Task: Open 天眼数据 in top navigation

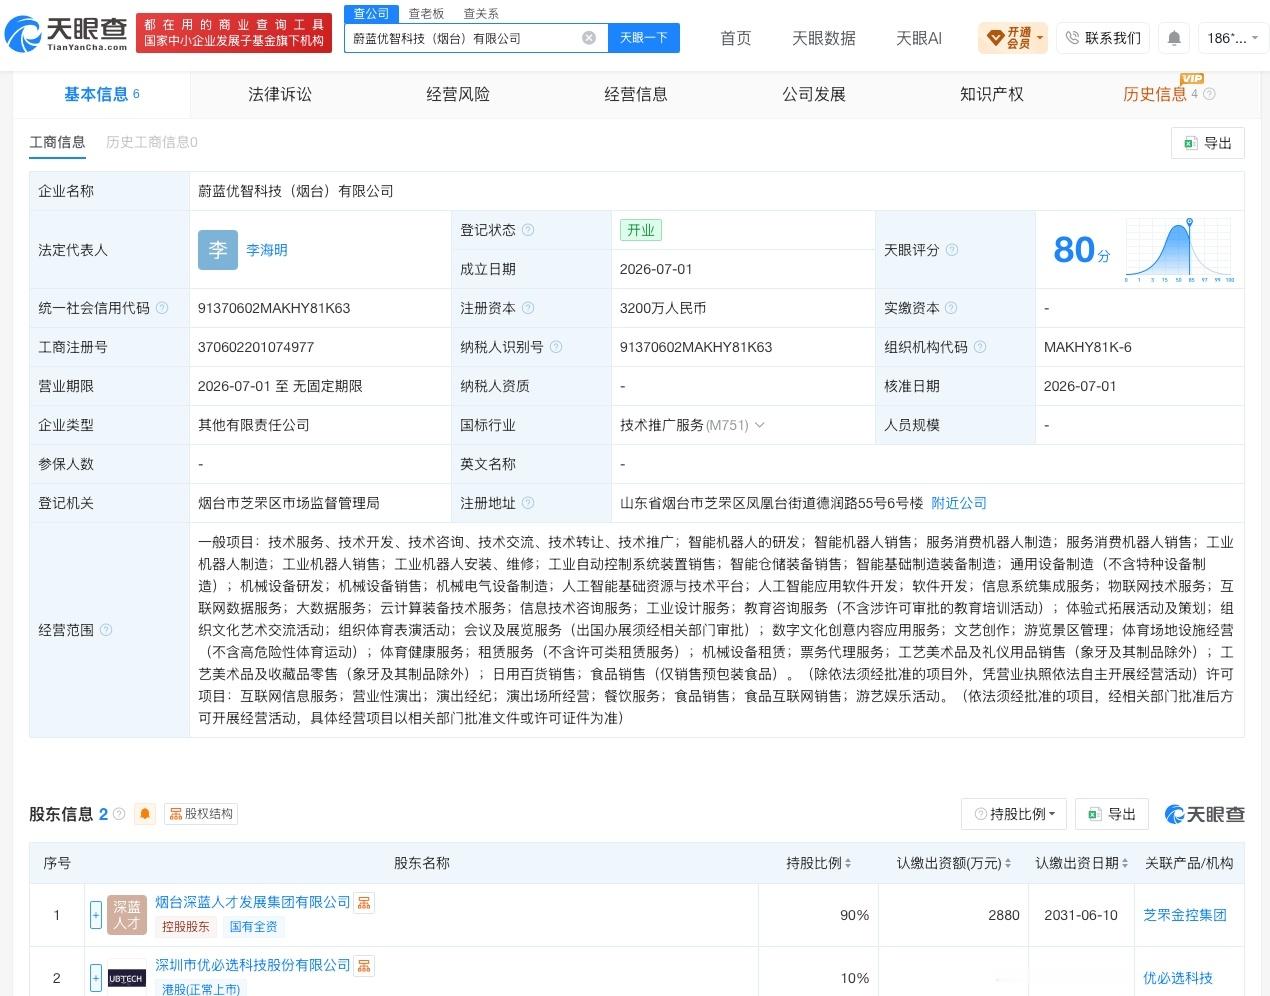Action: [x=824, y=38]
